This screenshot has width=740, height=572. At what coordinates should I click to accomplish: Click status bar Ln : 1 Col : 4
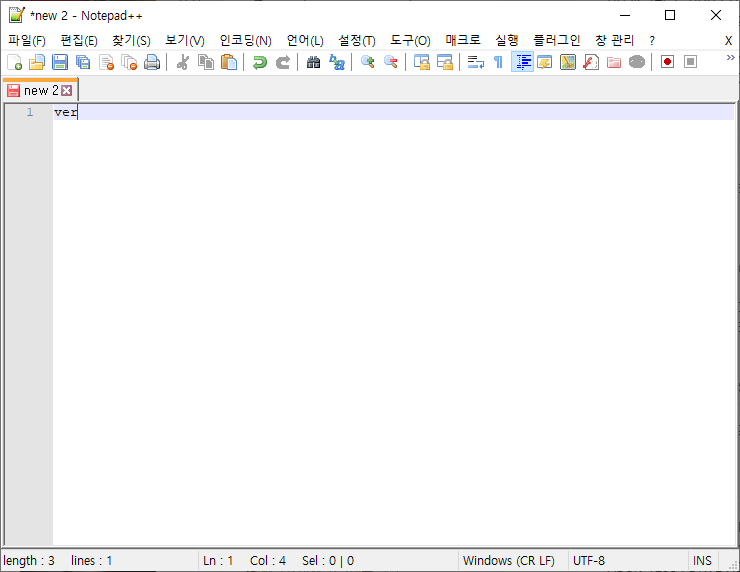tap(244, 561)
